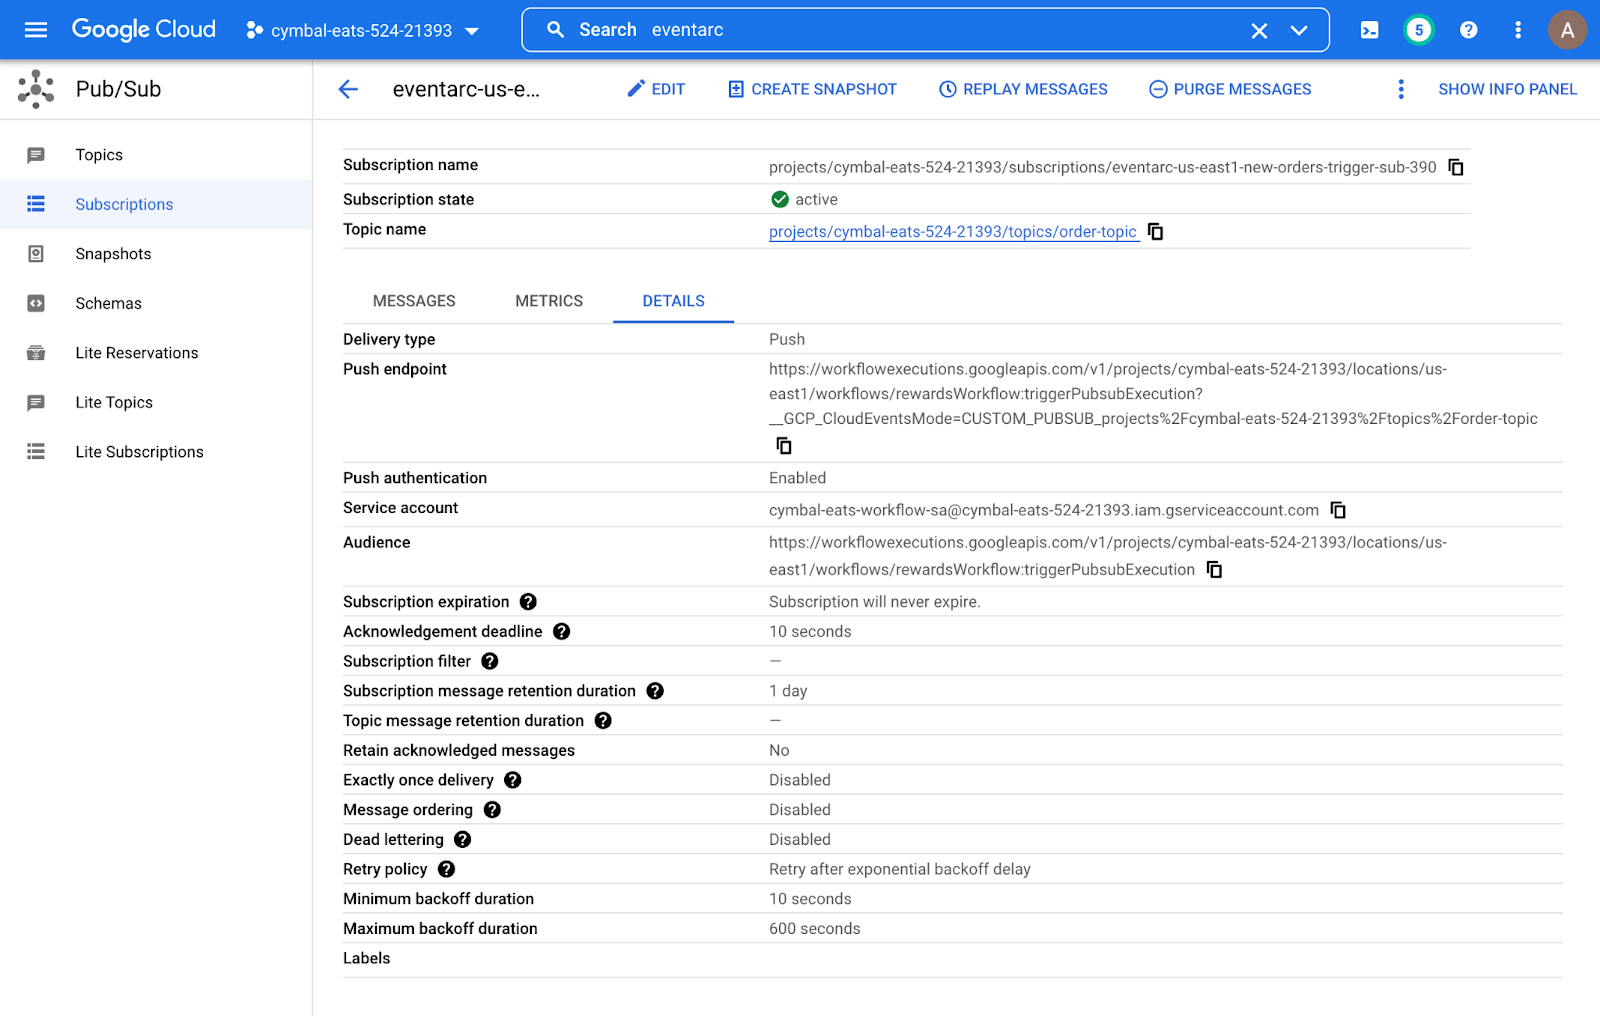Open the main hamburger navigation menu
This screenshot has height=1016, width=1600.
pos(36,30)
